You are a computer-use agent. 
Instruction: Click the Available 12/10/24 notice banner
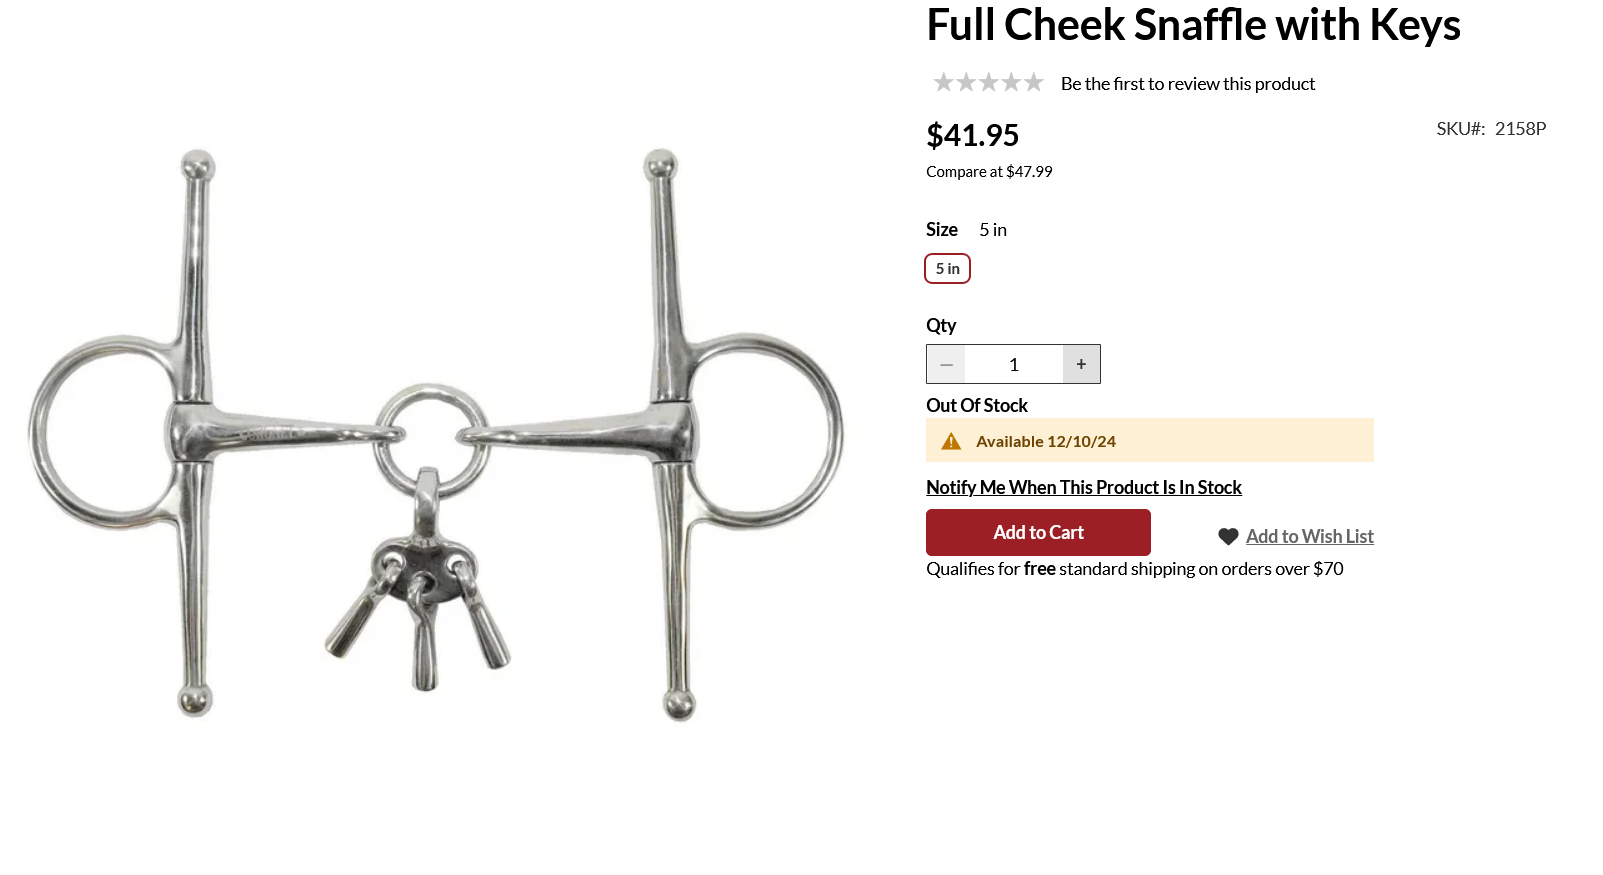pyautogui.click(x=1150, y=441)
